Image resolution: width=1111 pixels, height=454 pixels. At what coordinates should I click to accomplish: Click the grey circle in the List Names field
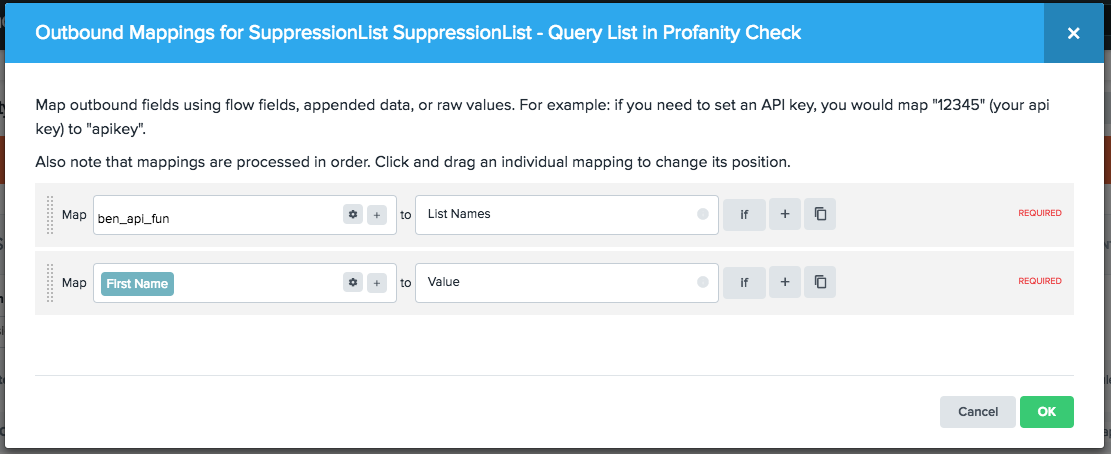click(x=702, y=214)
